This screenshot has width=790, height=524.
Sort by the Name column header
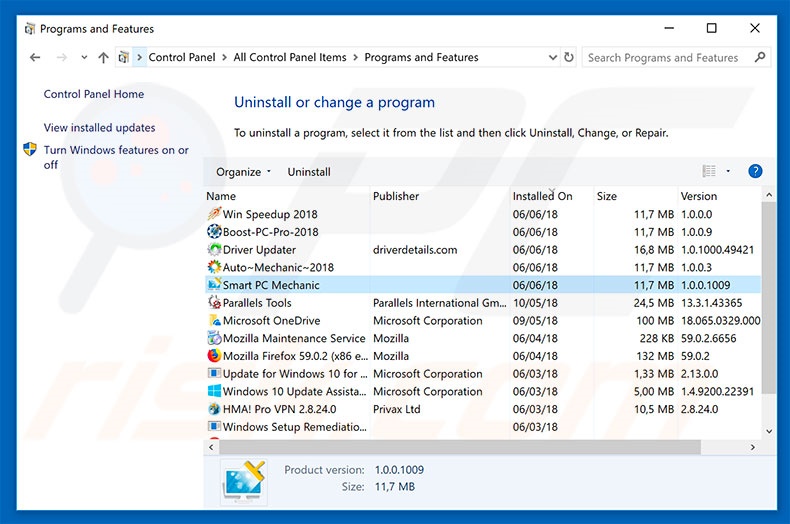(x=287, y=196)
